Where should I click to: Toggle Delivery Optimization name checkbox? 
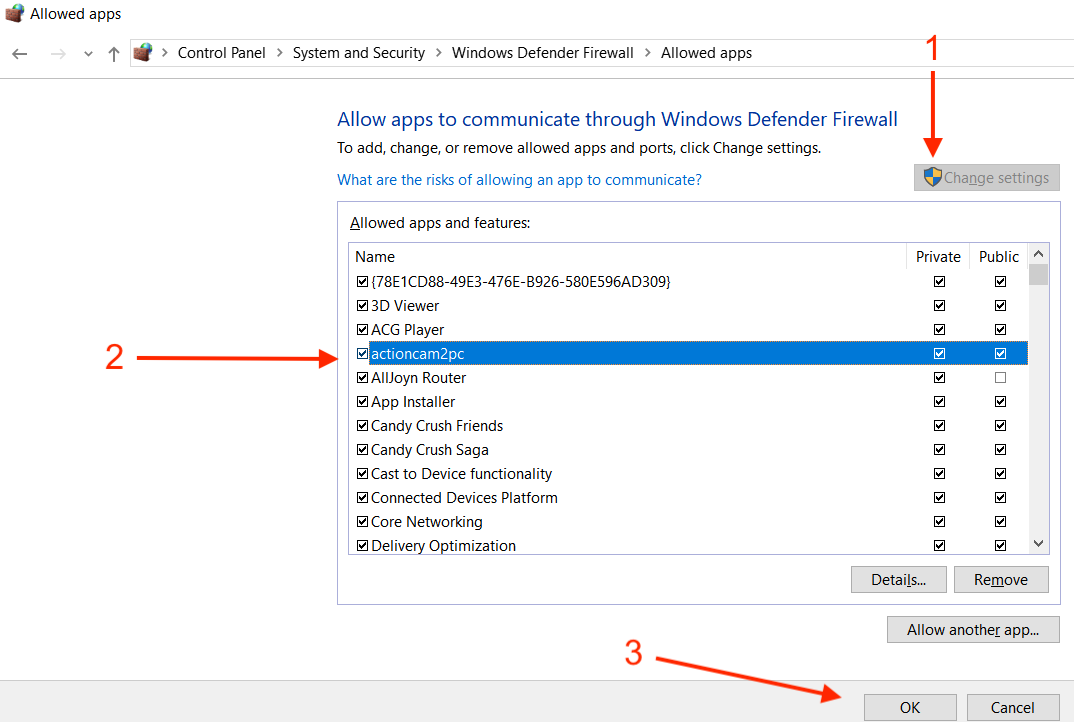[362, 545]
